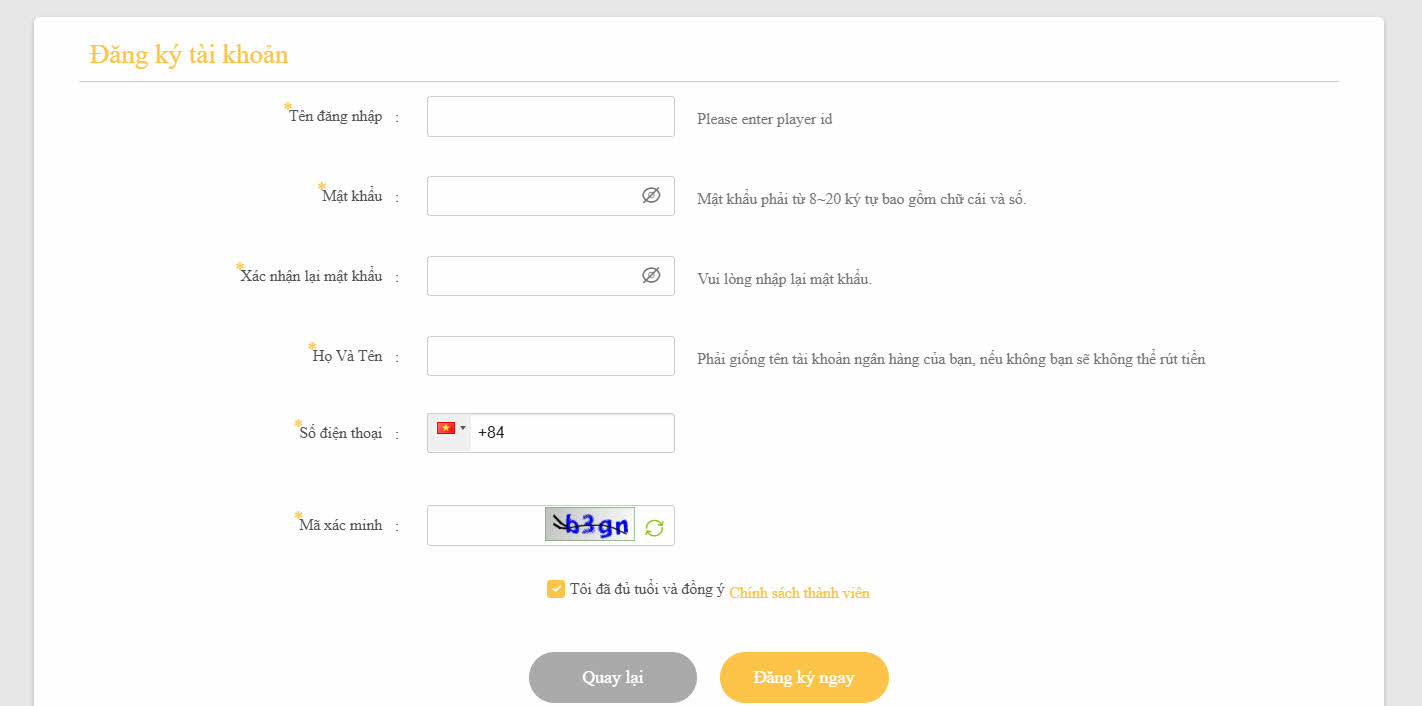Click the Đăng ký tài khoản heading

tap(189, 54)
